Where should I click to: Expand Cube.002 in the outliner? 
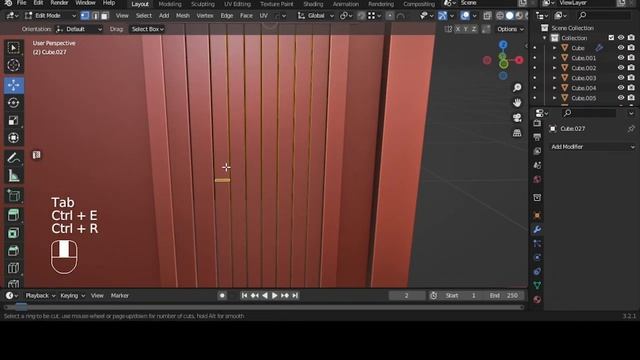[x=554, y=68]
